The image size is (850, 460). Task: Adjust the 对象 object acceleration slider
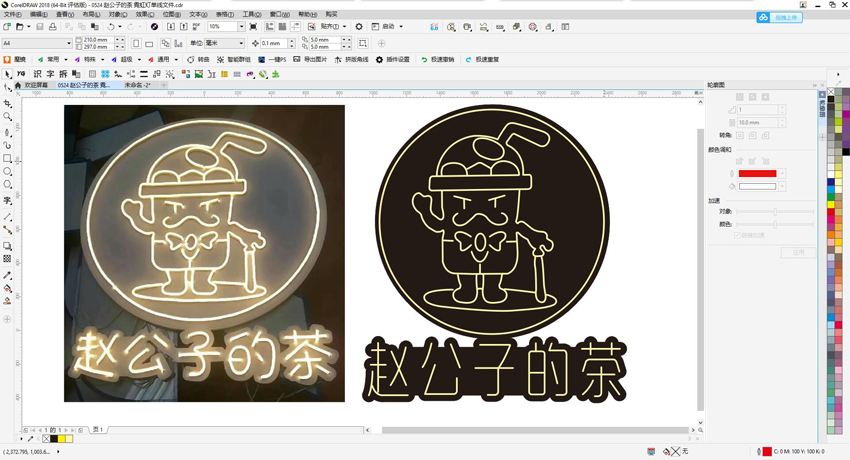pyautogui.click(x=775, y=211)
